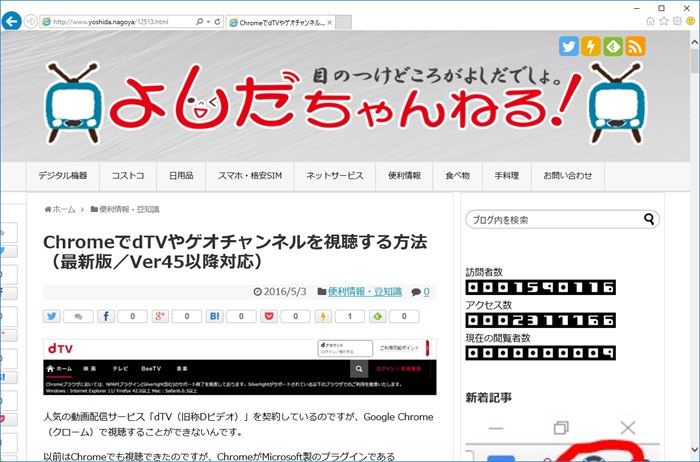Click the 現在の閲覧者数 counter
This screenshot has height=462, width=700.
pos(541,353)
